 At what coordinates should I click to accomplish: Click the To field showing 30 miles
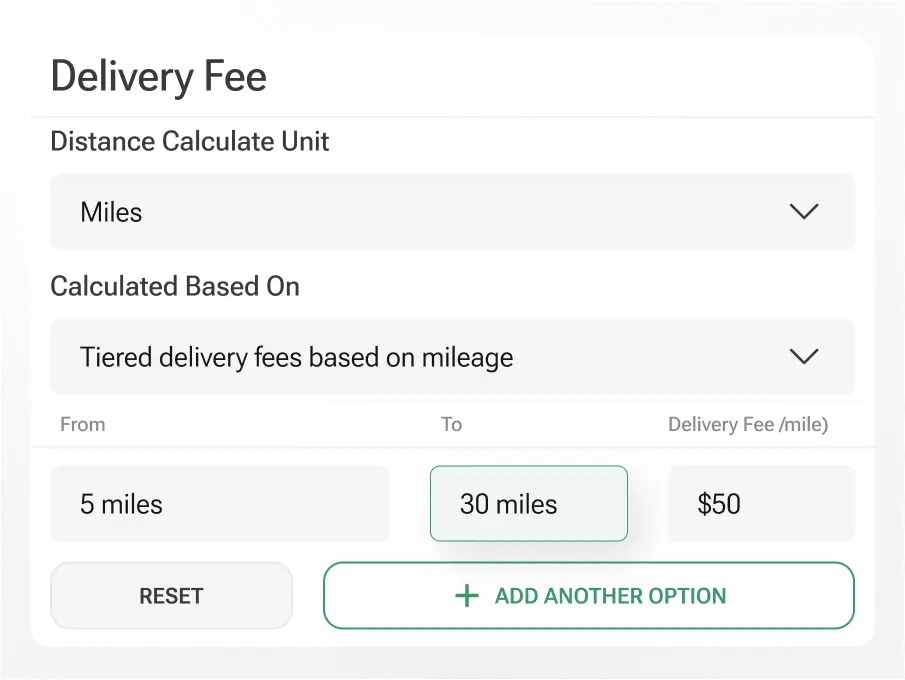pos(528,504)
